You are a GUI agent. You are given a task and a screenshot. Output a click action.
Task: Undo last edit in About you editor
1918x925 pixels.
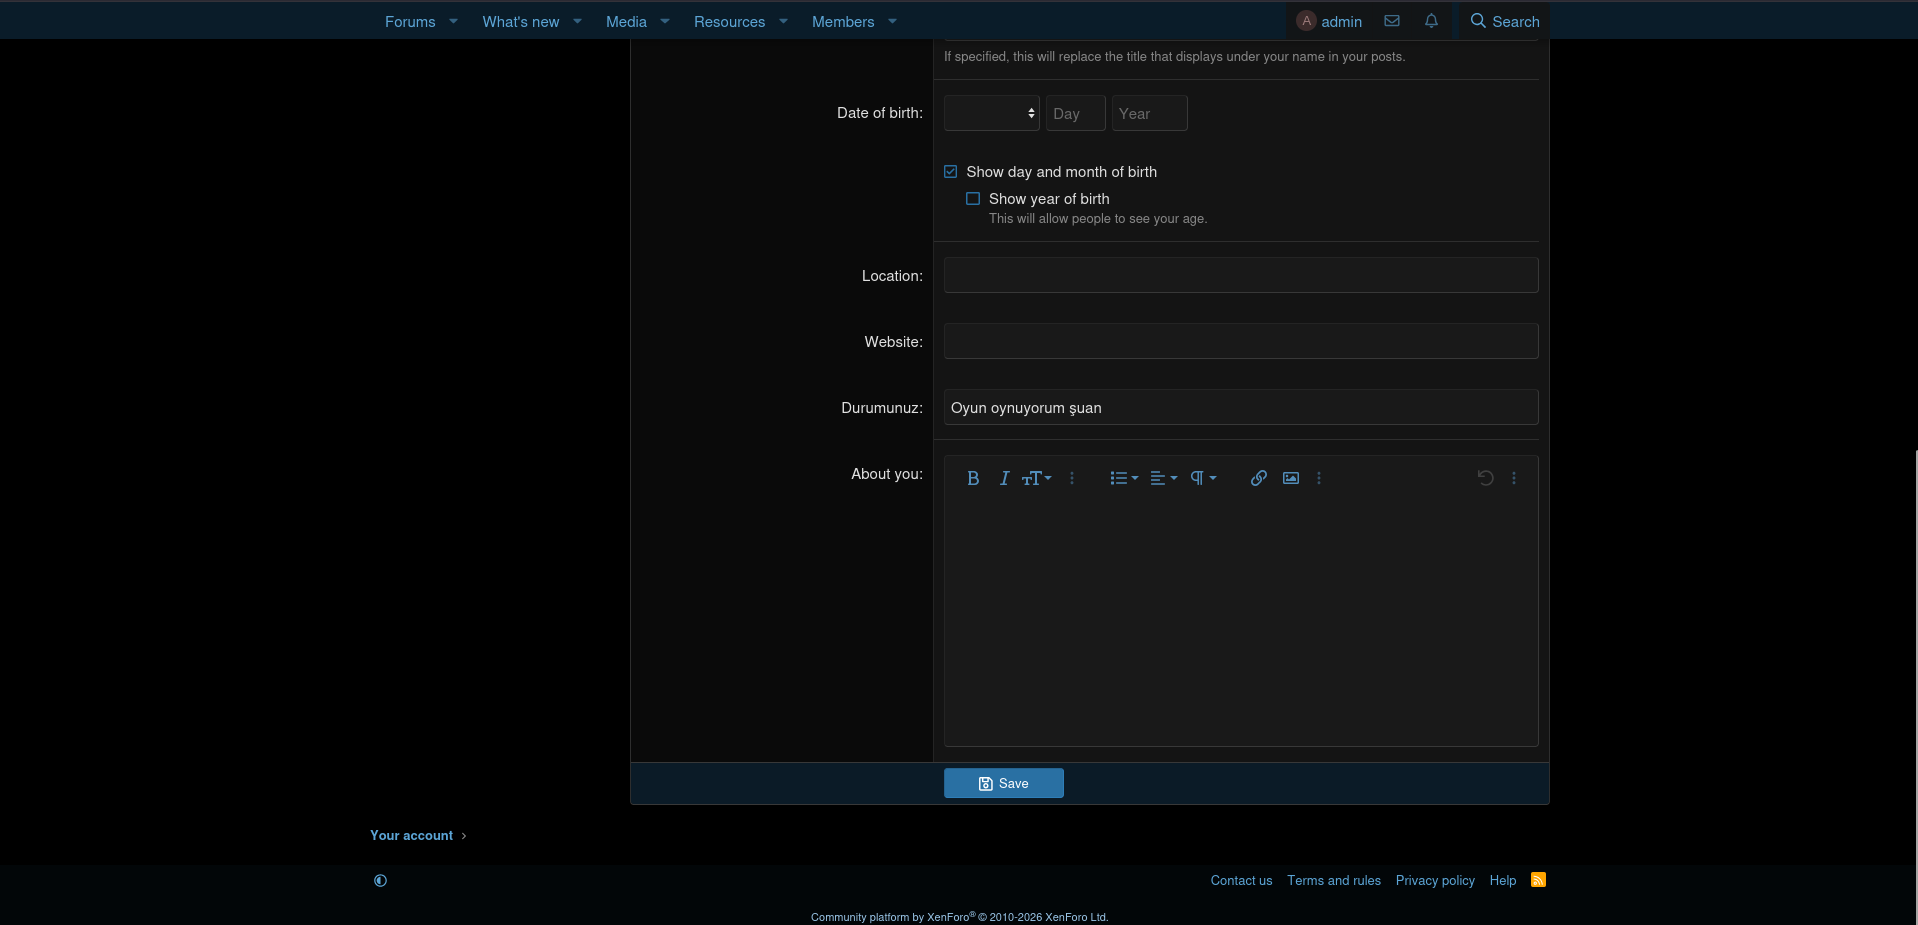coord(1486,478)
